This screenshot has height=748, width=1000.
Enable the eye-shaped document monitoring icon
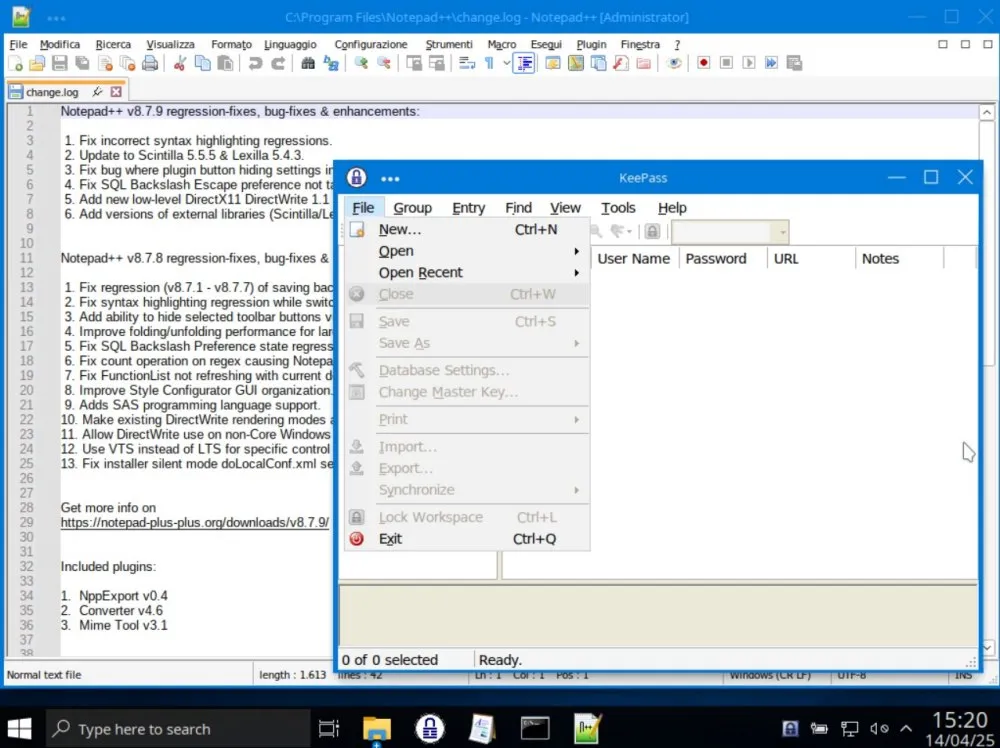point(674,63)
